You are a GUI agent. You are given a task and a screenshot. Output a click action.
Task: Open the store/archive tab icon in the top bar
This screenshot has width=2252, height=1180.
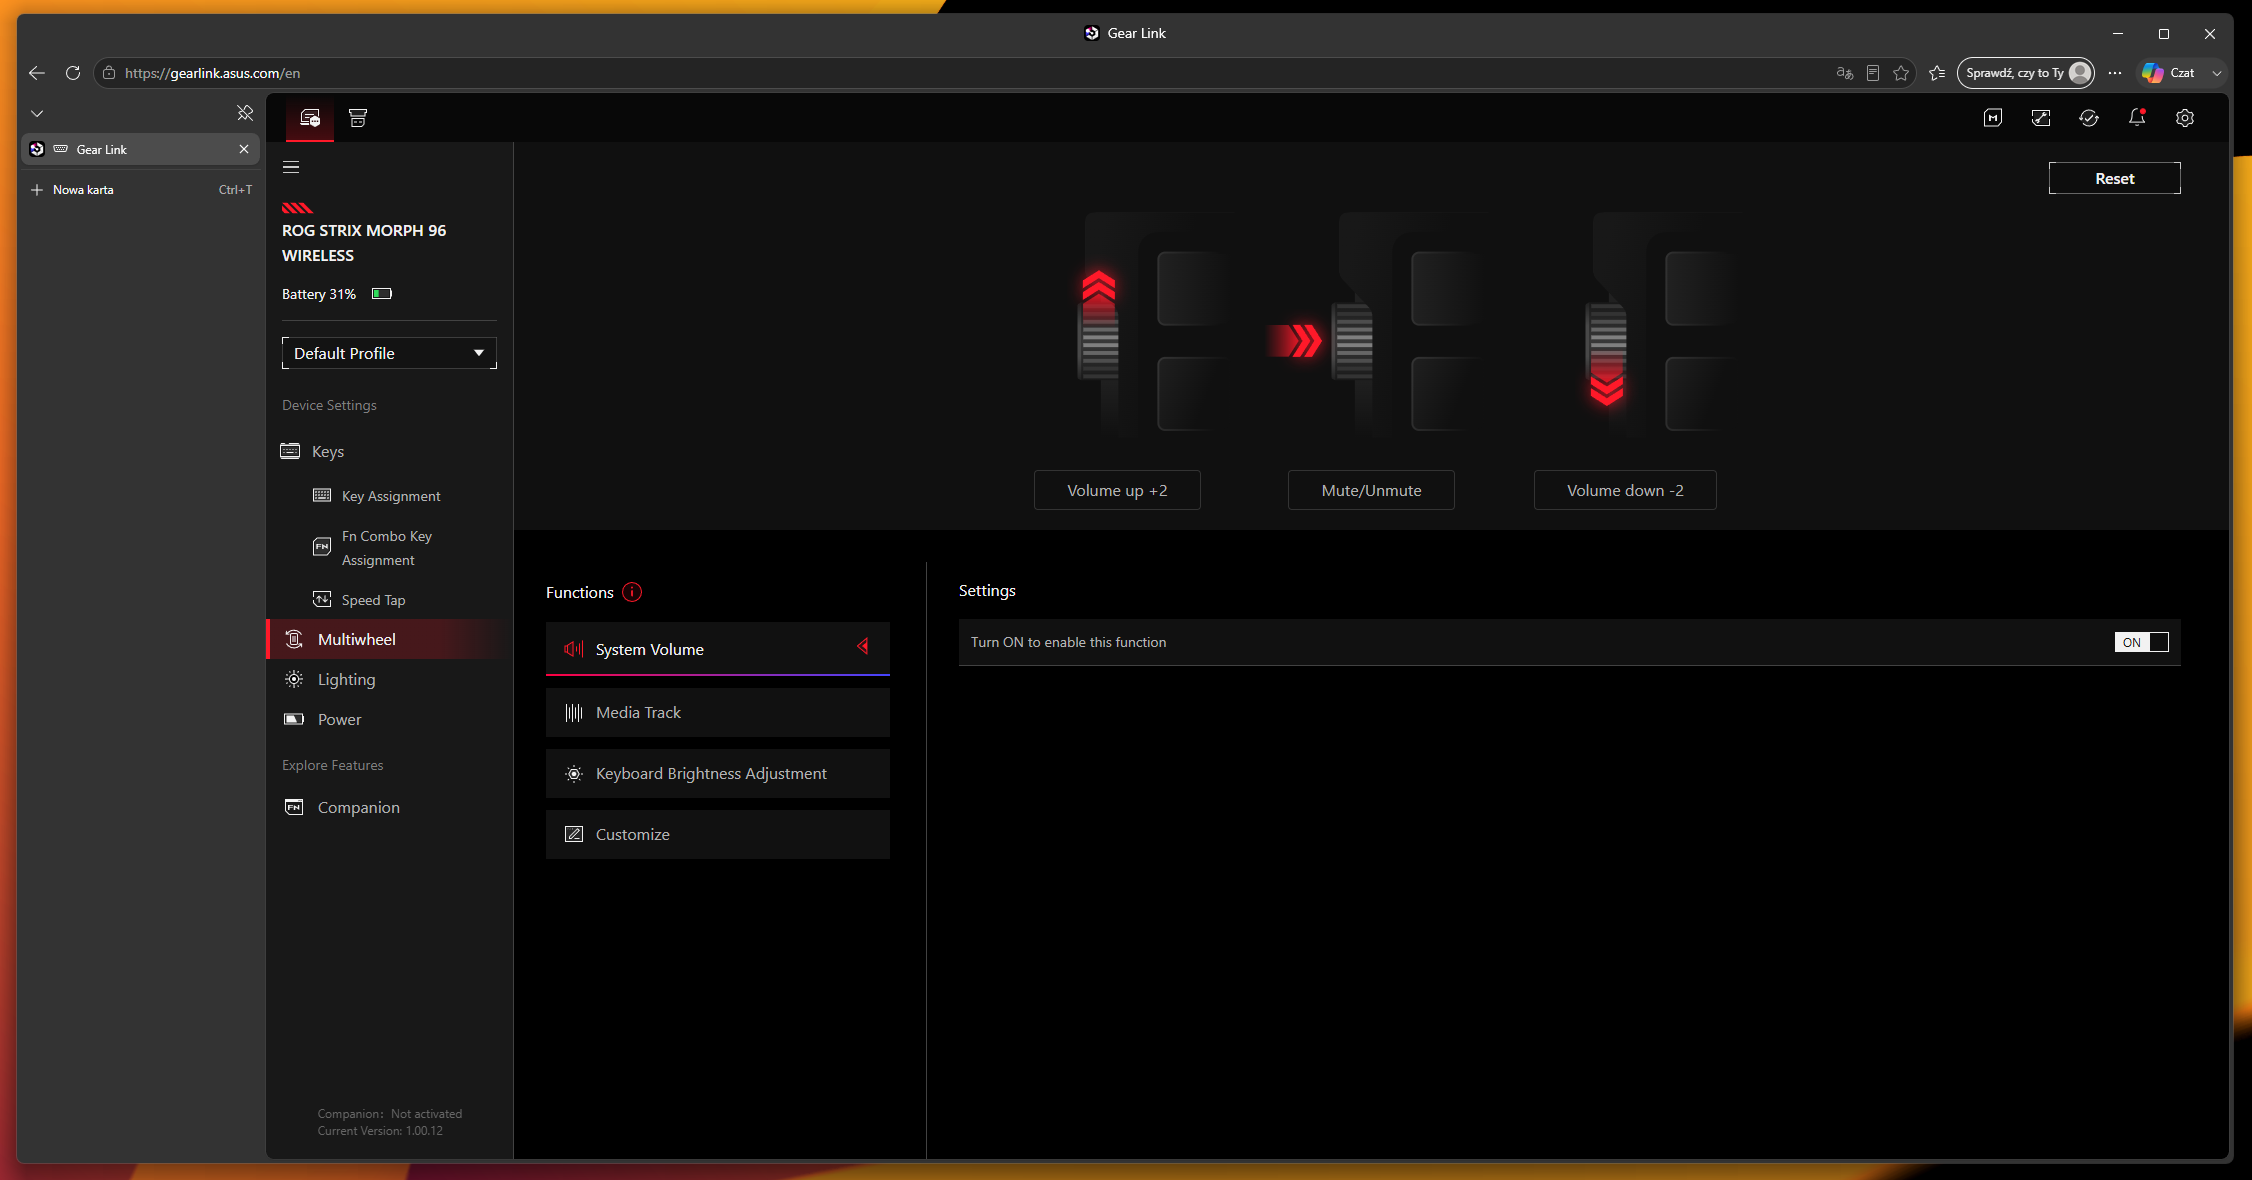(358, 118)
